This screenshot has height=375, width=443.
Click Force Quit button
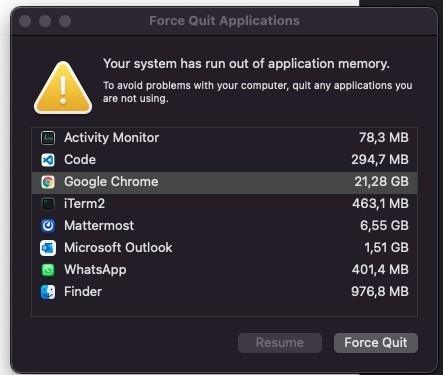point(376,343)
